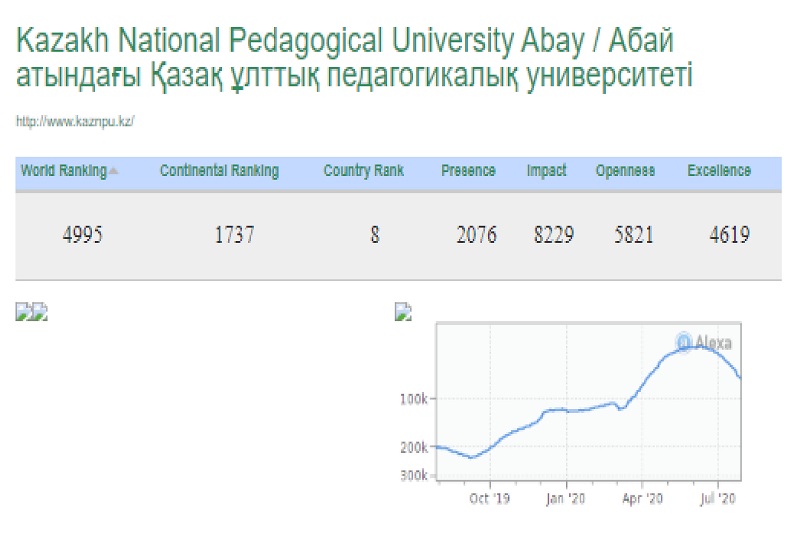The image size is (800, 551).
Task: Click sort arrow beside World Ranking
Action: click(113, 171)
